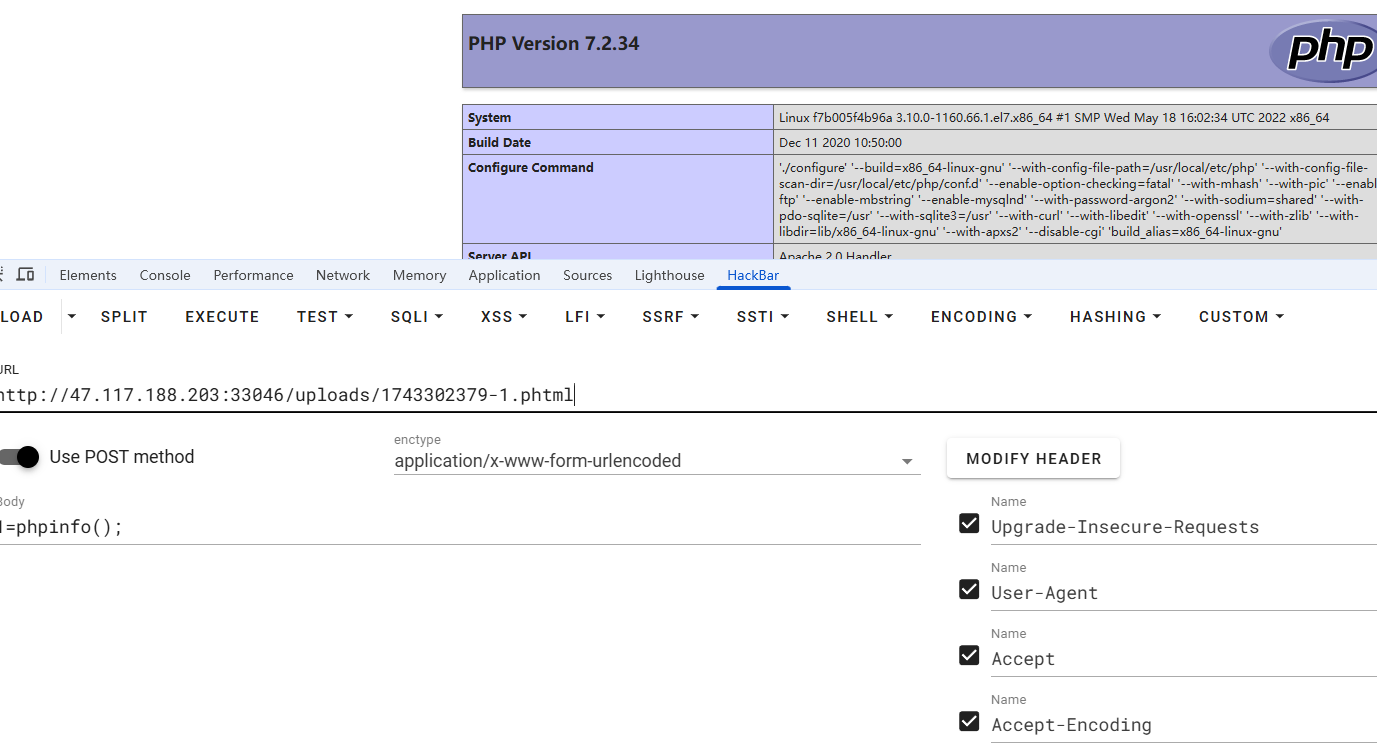Image resolution: width=1377 pixels, height=744 pixels.
Task: Click the SPLIT button
Action: (x=124, y=316)
